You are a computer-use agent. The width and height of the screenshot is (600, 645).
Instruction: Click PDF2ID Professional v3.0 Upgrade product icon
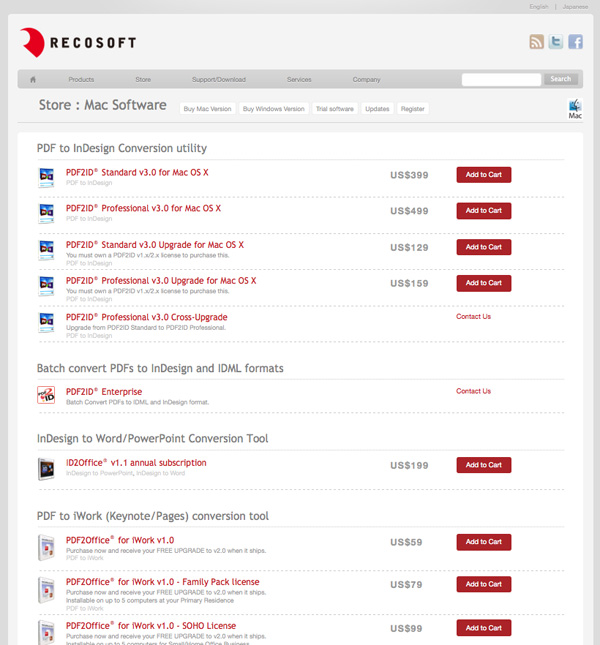click(46, 285)
